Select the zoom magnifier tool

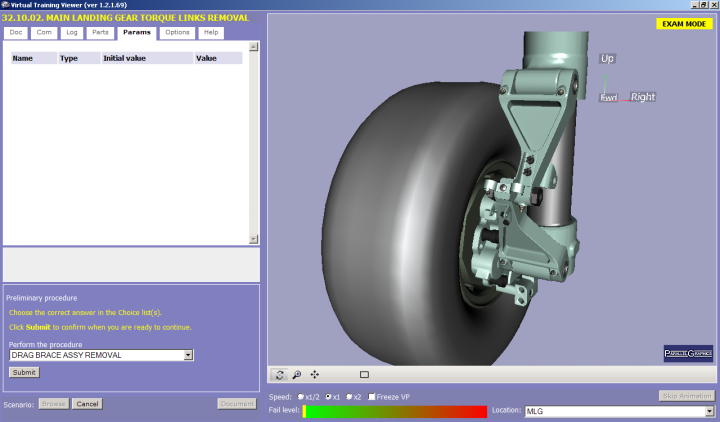[297, 374]
